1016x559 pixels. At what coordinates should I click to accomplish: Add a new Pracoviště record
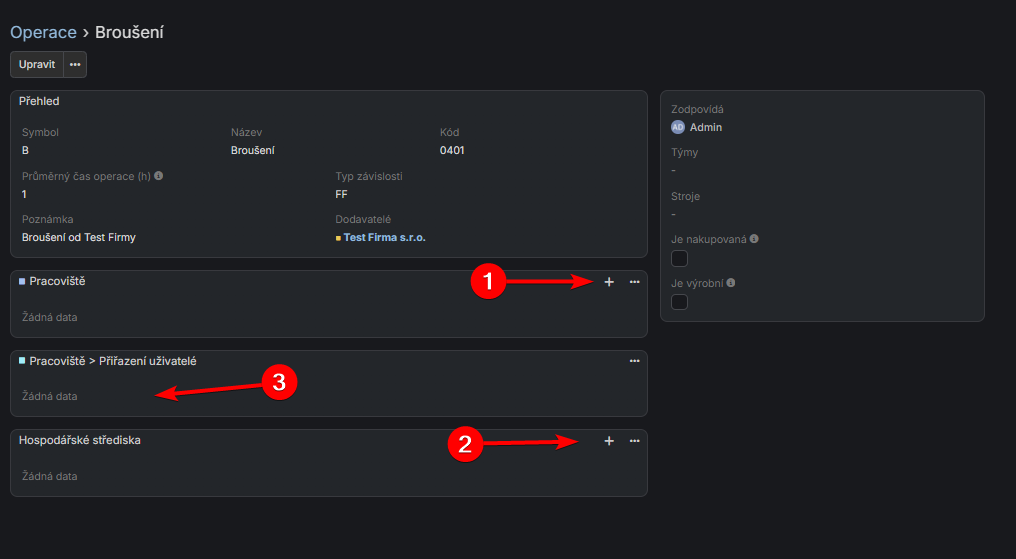tap(609, 282)
